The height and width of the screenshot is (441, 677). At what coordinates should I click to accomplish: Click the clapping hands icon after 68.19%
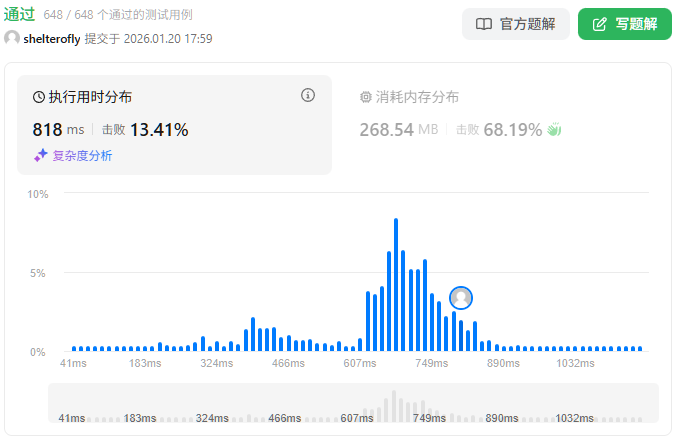coord(554,129)
